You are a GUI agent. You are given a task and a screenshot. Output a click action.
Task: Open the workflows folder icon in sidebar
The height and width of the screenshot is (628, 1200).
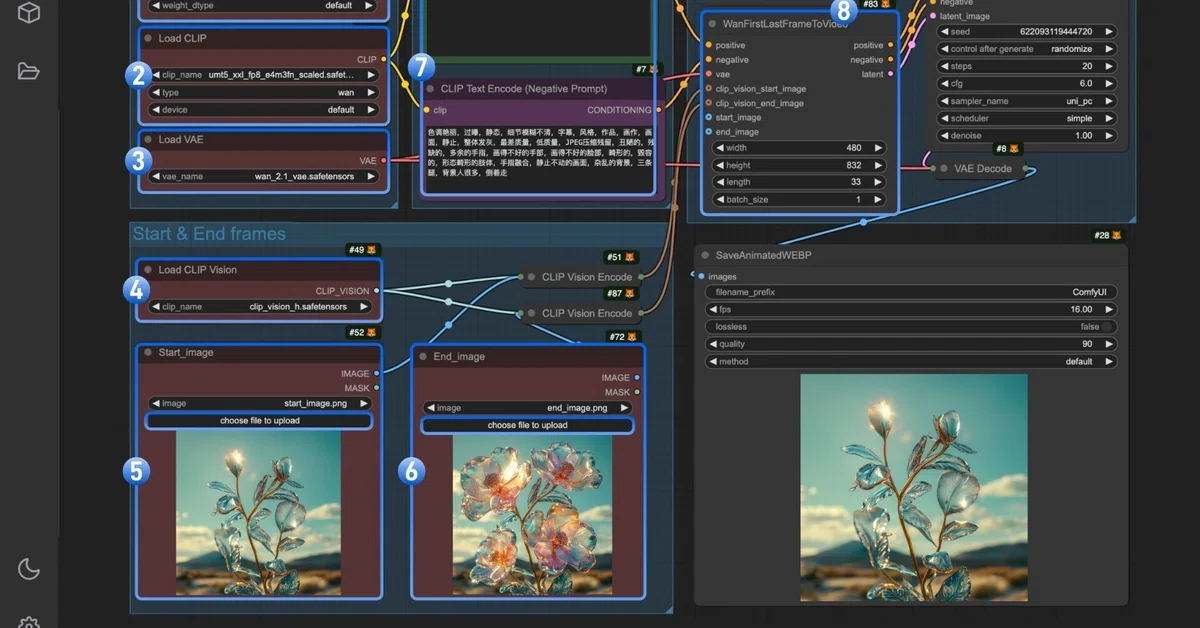(x=29, y=71)
